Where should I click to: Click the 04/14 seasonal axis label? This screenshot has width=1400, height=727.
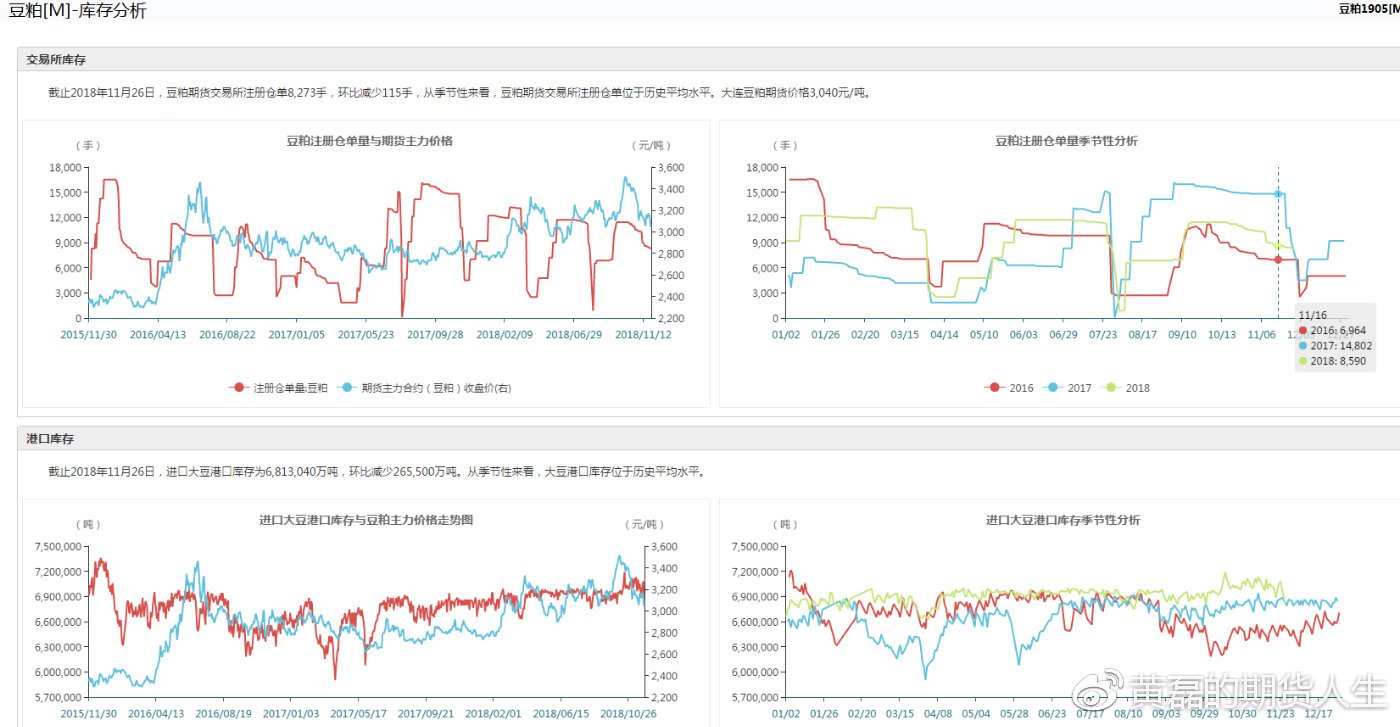tap(944, 335)
